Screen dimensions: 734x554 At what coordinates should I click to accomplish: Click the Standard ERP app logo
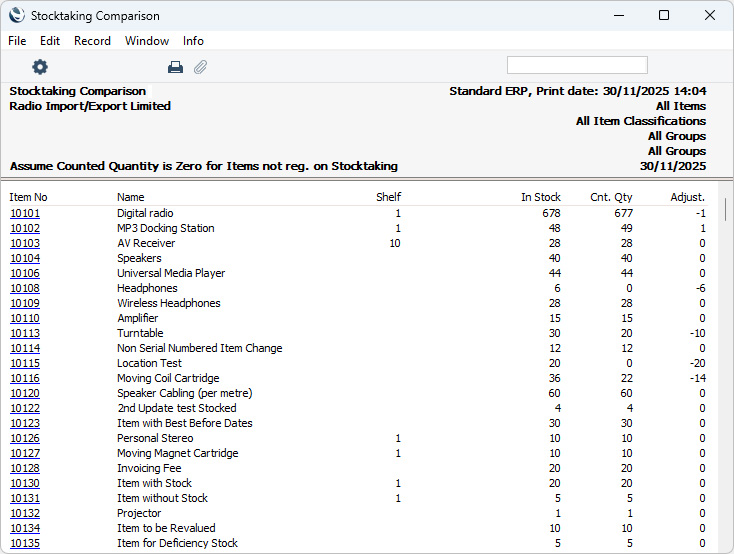(x=17, y=15)
